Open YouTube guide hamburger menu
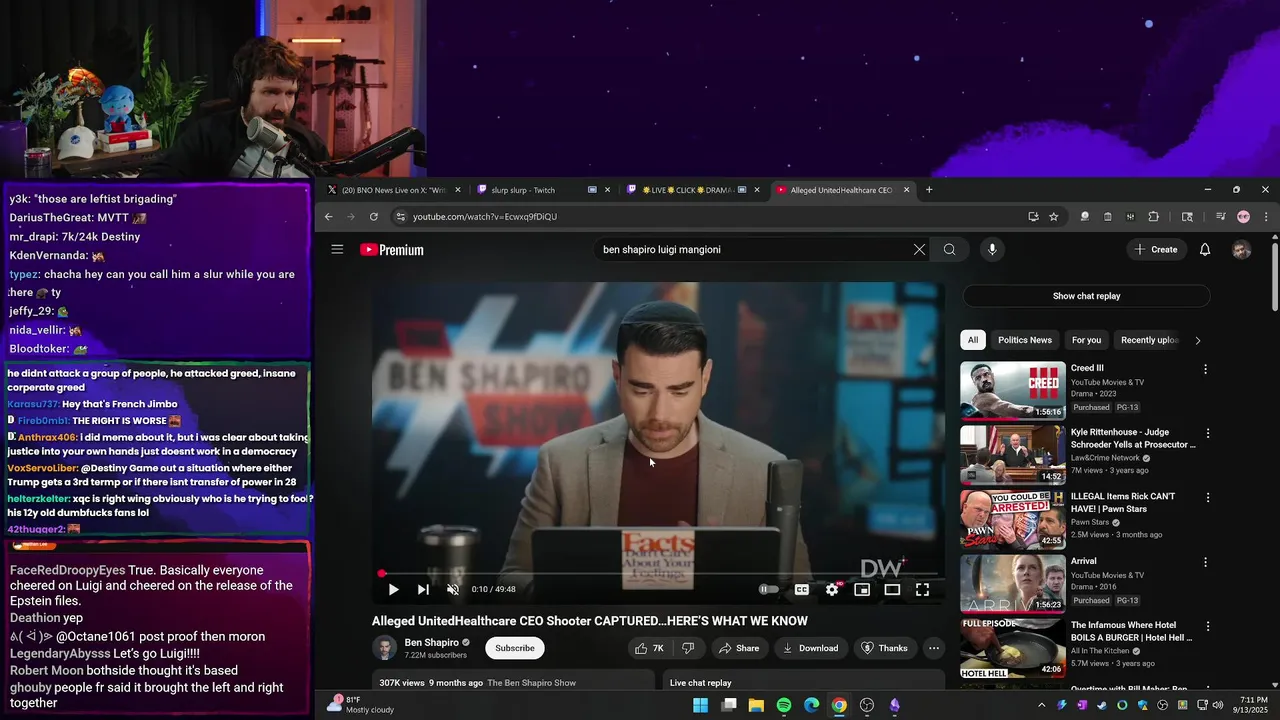The height and width of the screenshot is (720, 1280). pyautogui.click(x=337, y=249)
